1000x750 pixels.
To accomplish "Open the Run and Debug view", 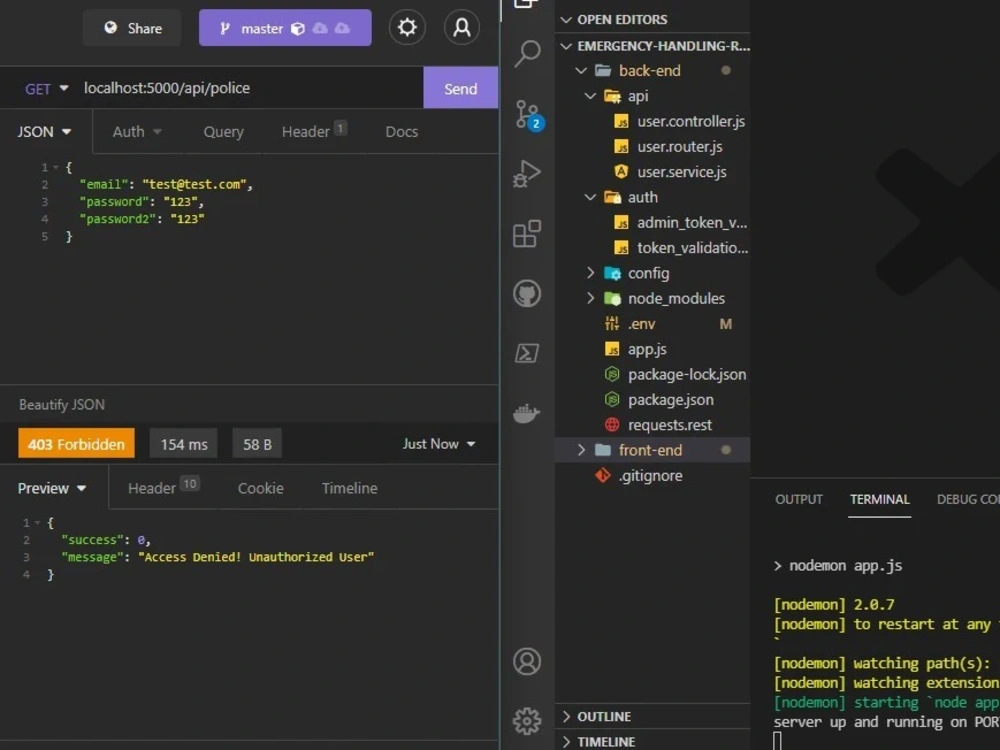I will click(527, 173).
